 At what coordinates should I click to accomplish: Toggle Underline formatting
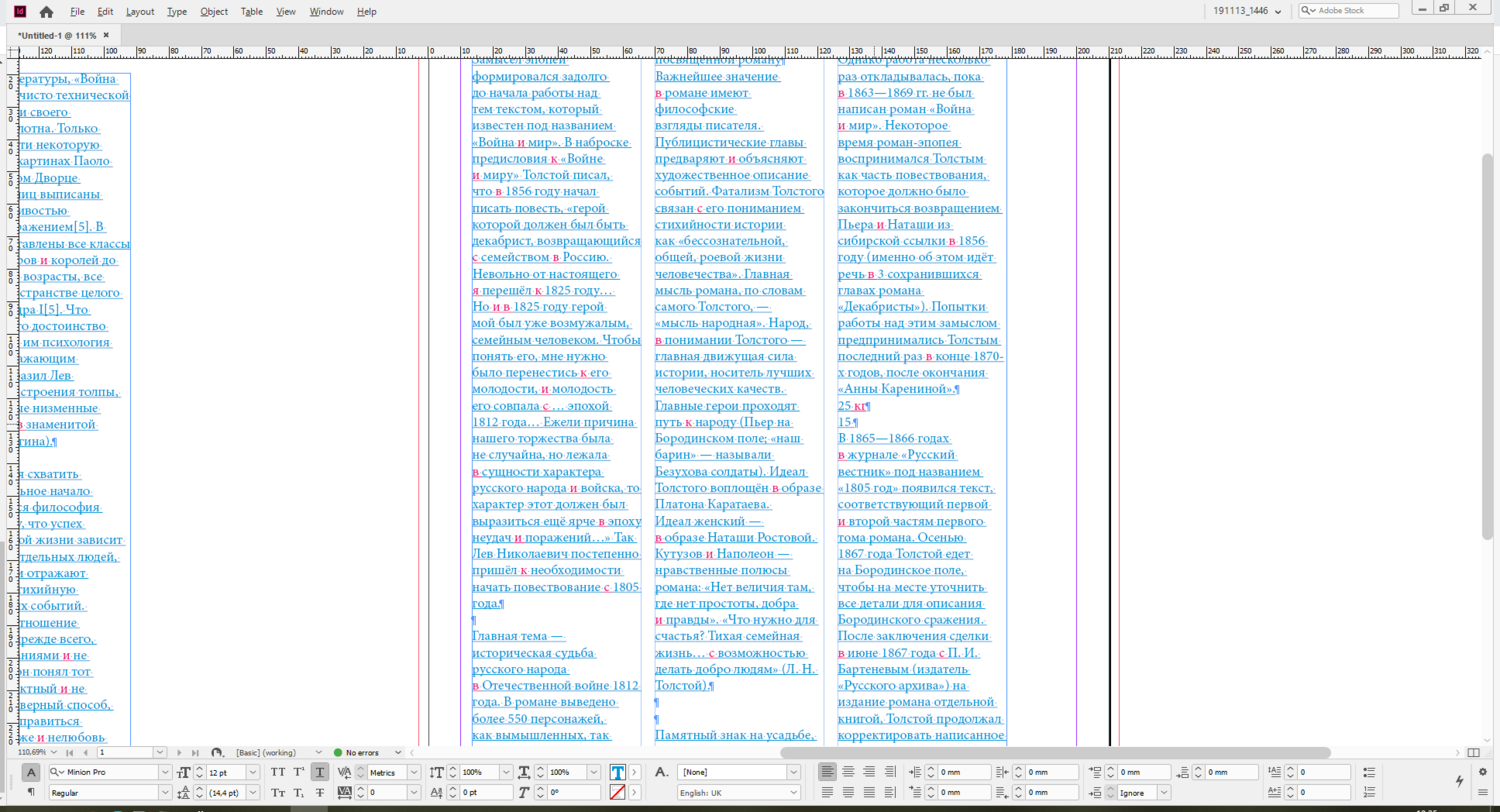pos(319,772)
